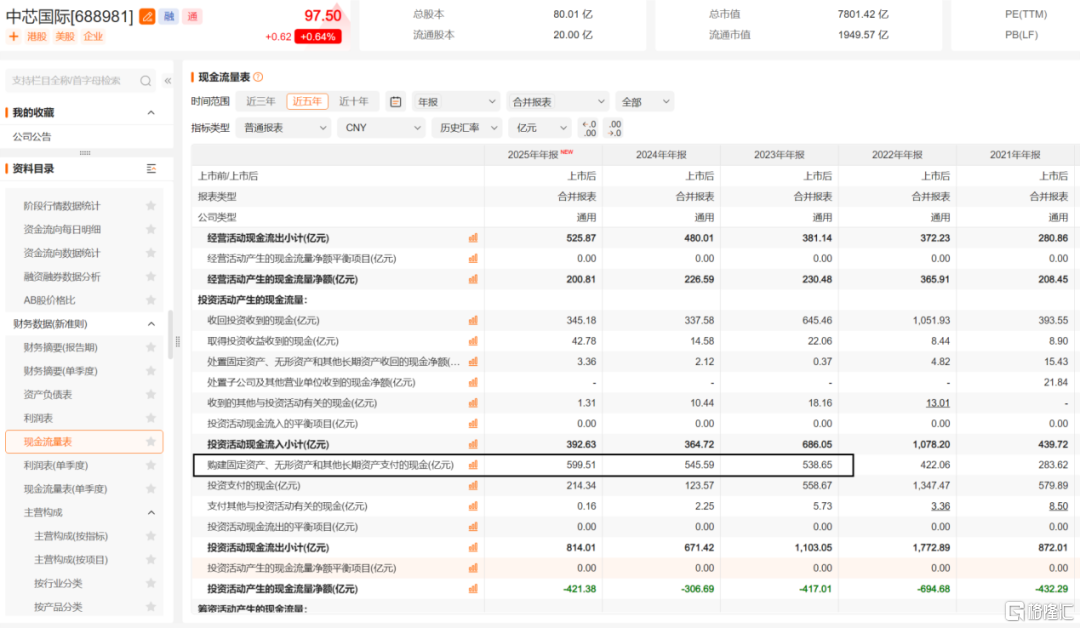Open the 合并报表 statement type dropdown

(x=557, y=102)
